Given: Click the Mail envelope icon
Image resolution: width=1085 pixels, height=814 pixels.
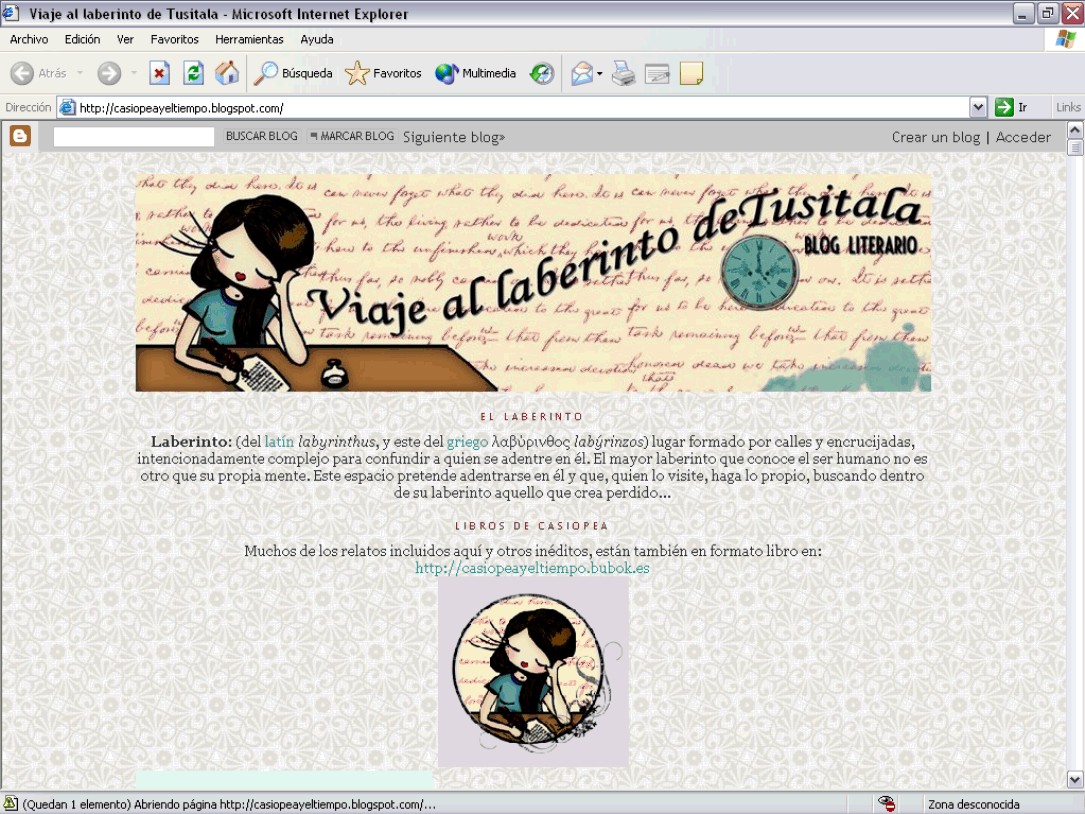Looking at the screenshot, I should click(x=581, y=73).
